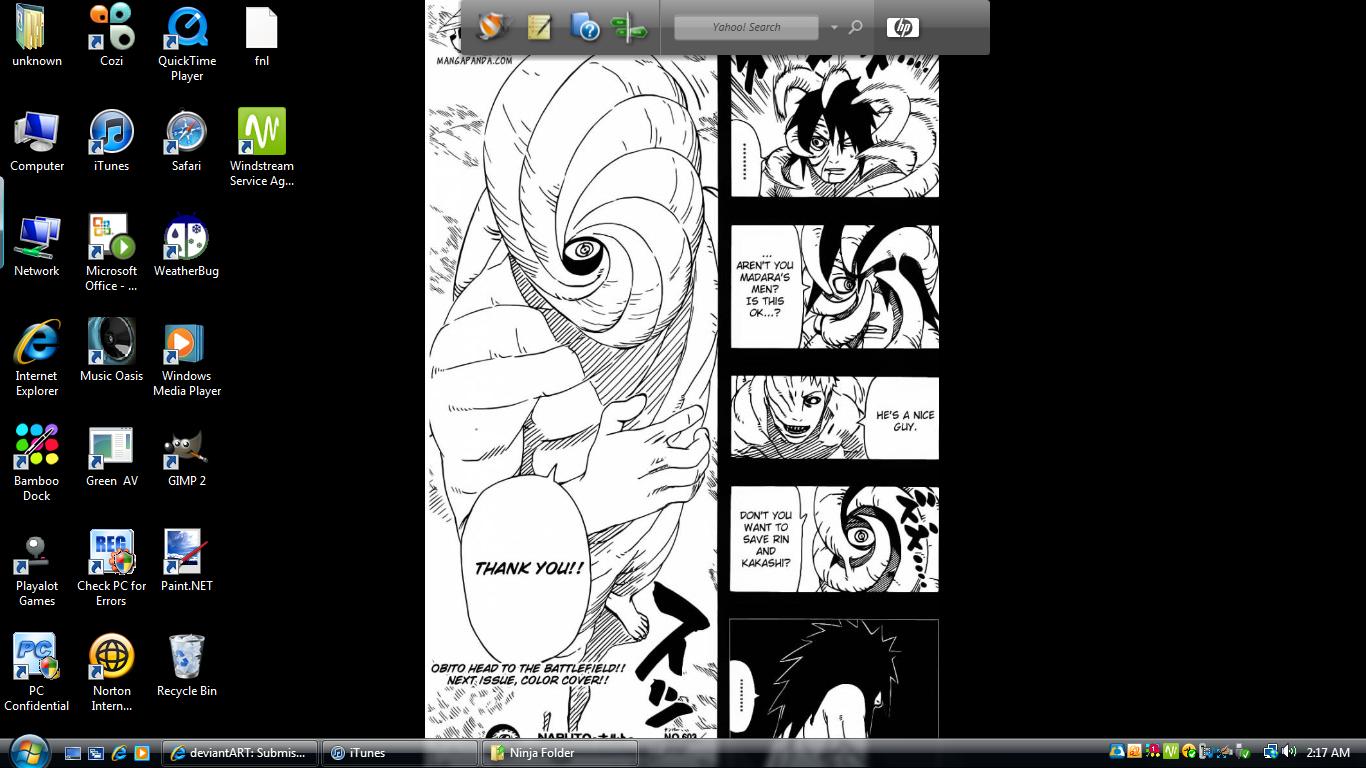Image resolution: width=1366 pixels, height=768 pixels.
Task: Open the Safari desktop shortcut
Action: (186, 142)
